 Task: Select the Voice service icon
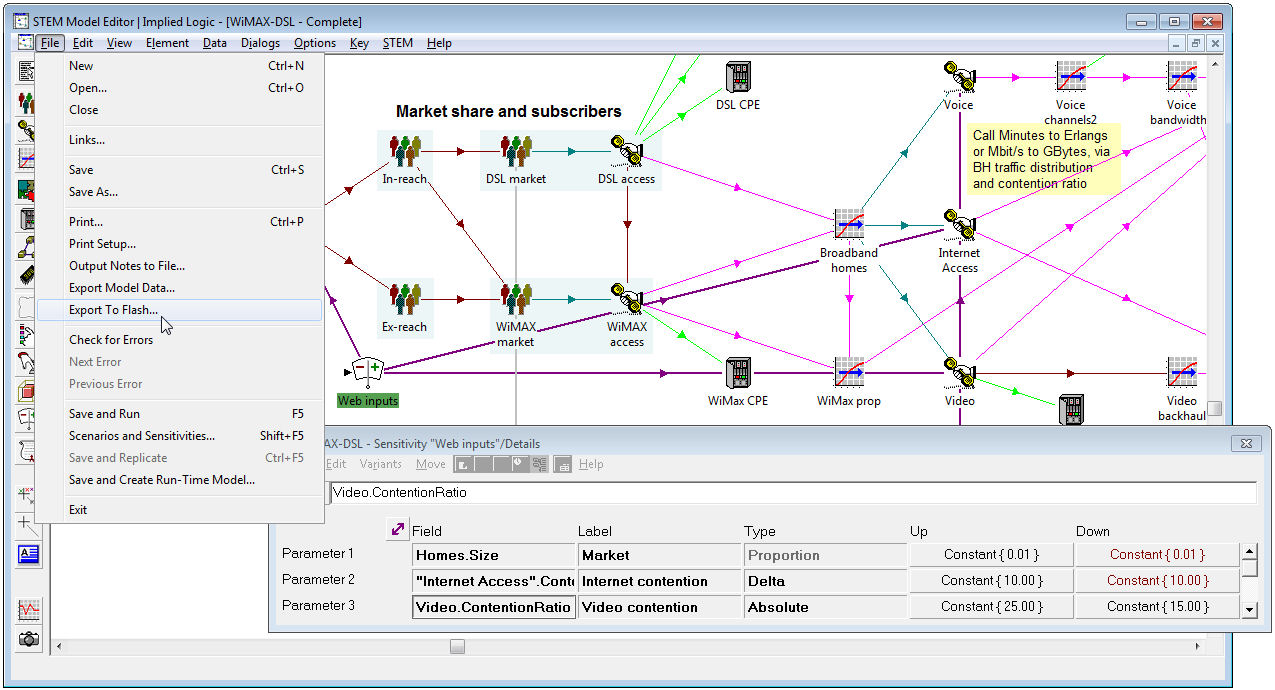(x=958, y=77)
